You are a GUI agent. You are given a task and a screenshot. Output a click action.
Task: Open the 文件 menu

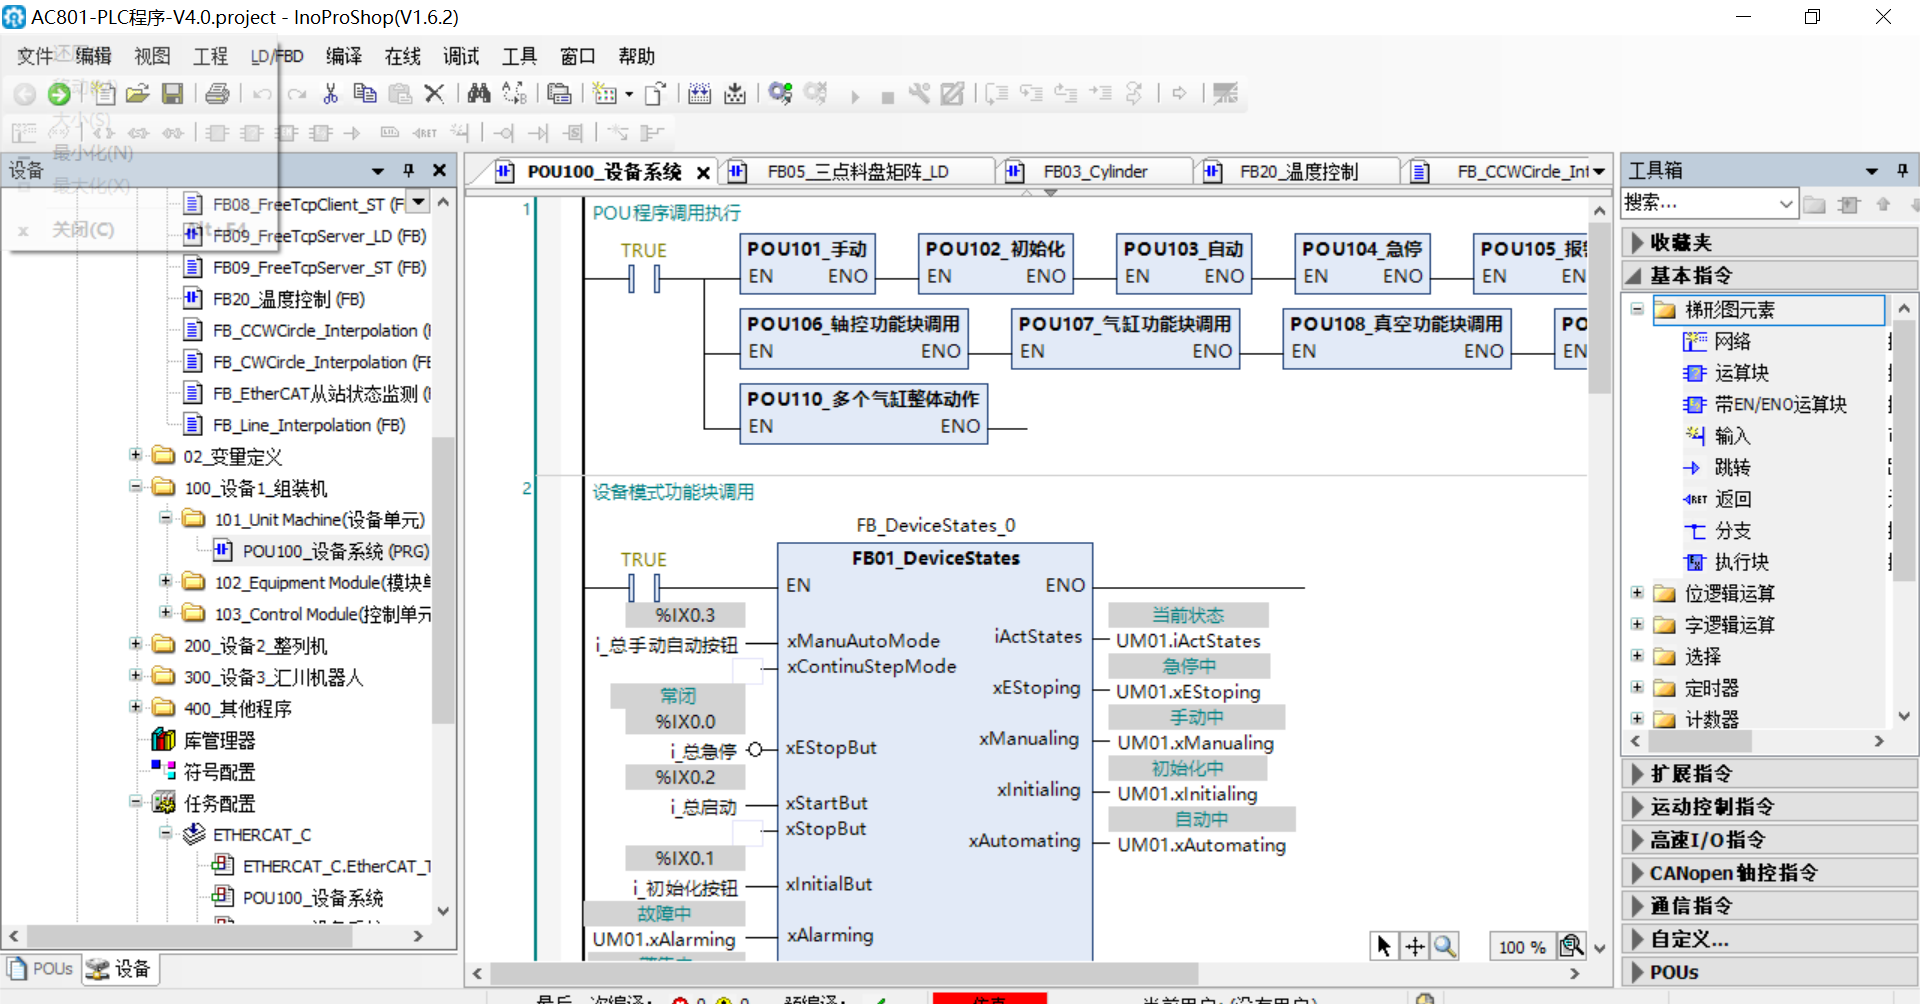tap(34, 57)
